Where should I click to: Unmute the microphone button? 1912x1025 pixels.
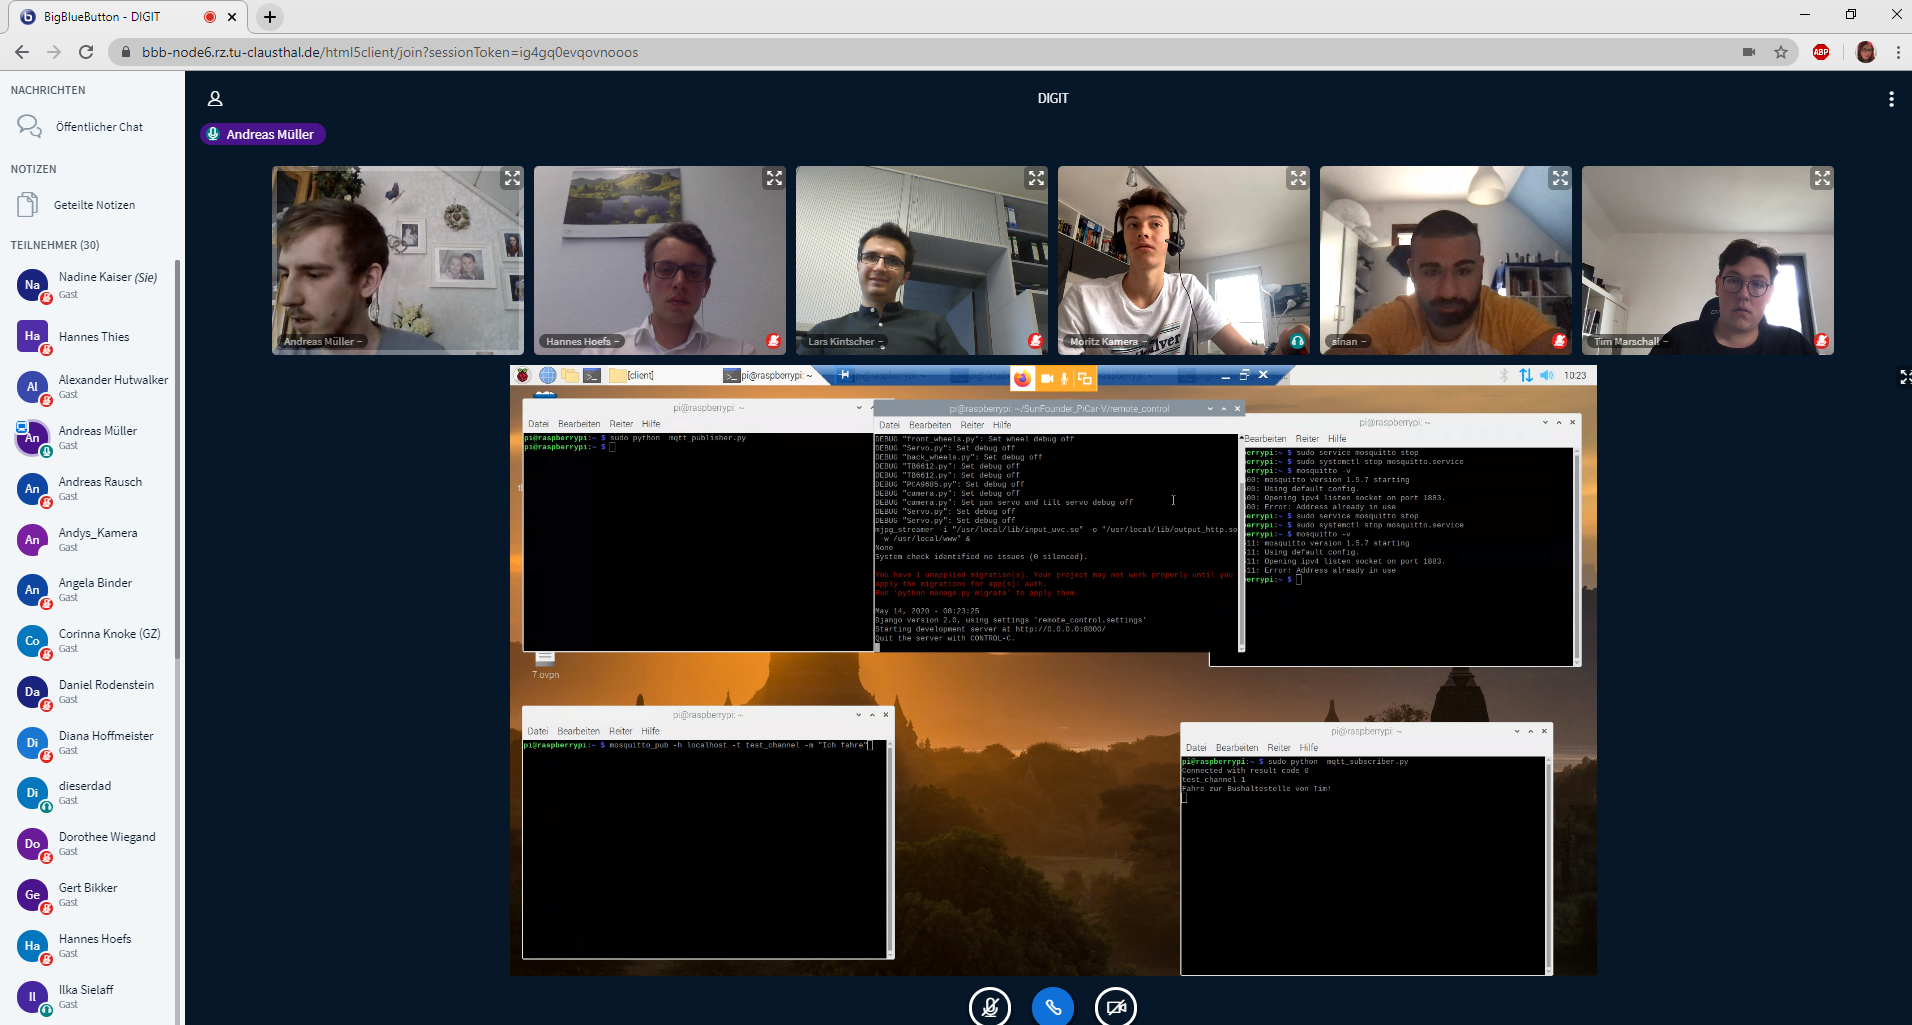pos(989,1006)
